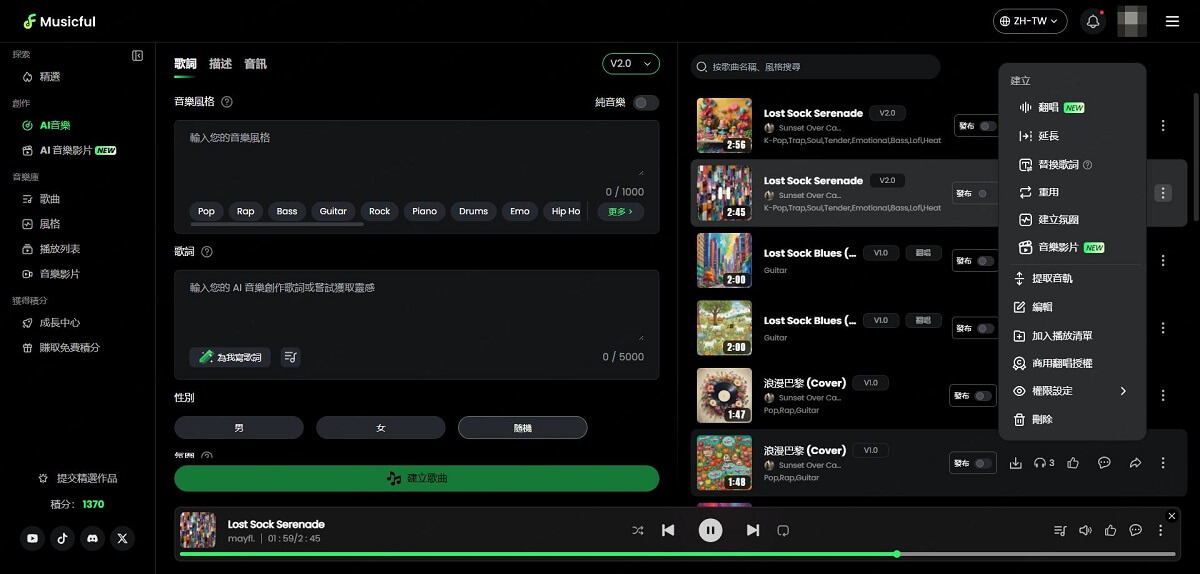Click the lyrics optimize icon beside 為我寫歌詞
Screen dimensions: 1200x574
[290, 357]
